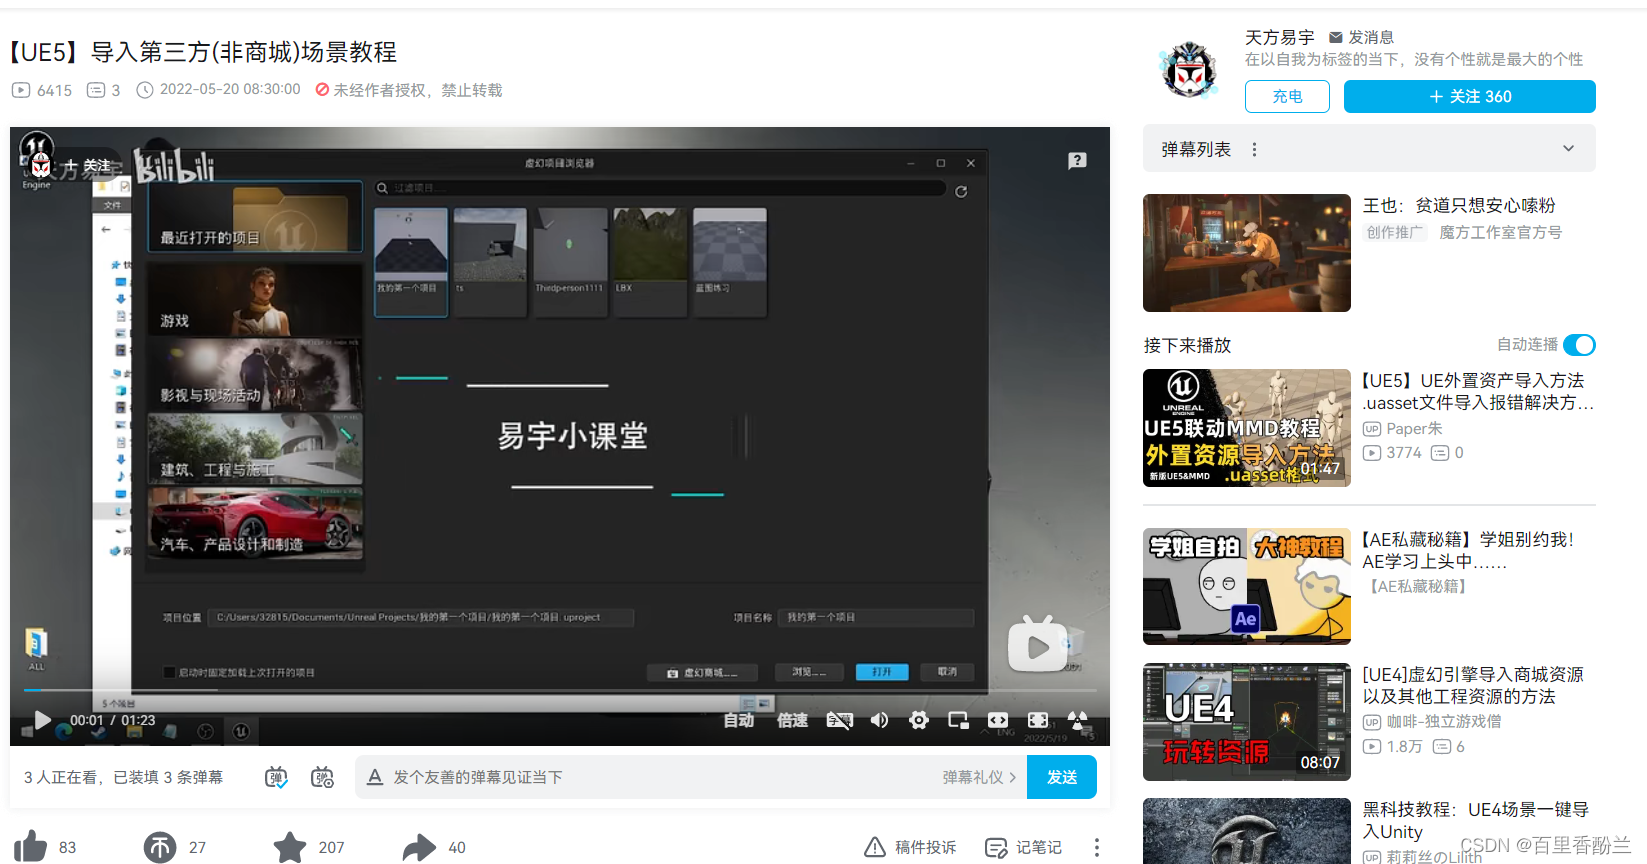
Task: Click the 未经作者授权,禁止转载 notice
Action: (x=409, y=90)
